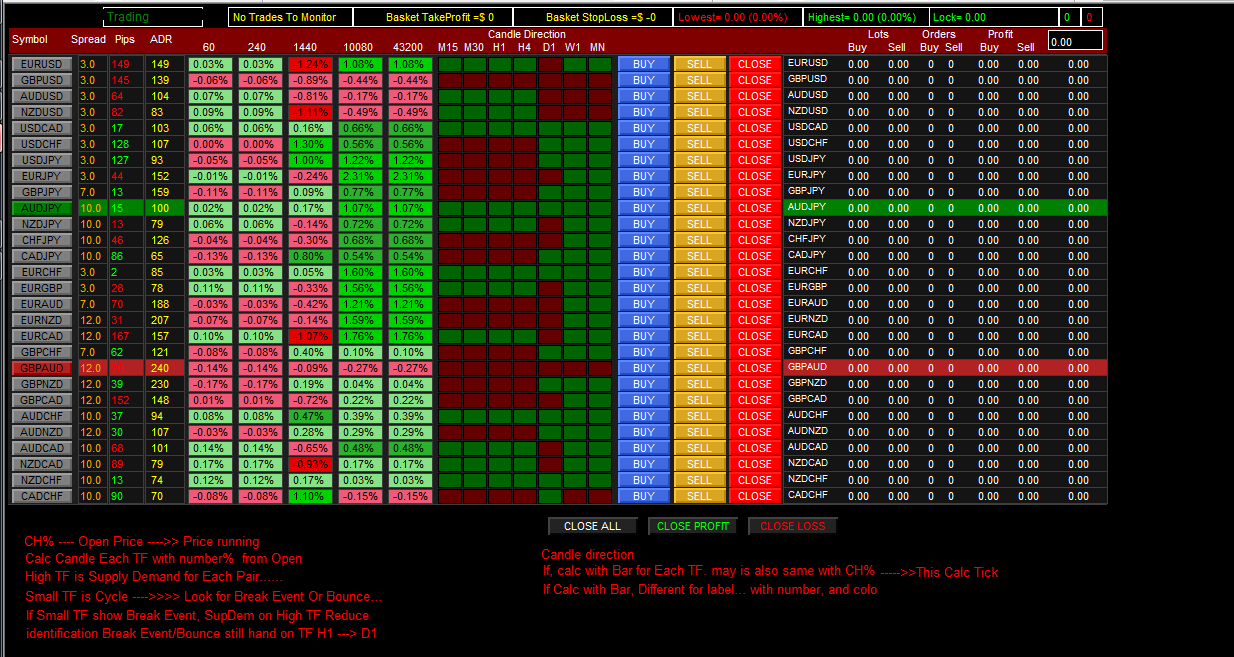
Task: Click CLOSE button for GBPJPY row
Action: tap(755, 192)
